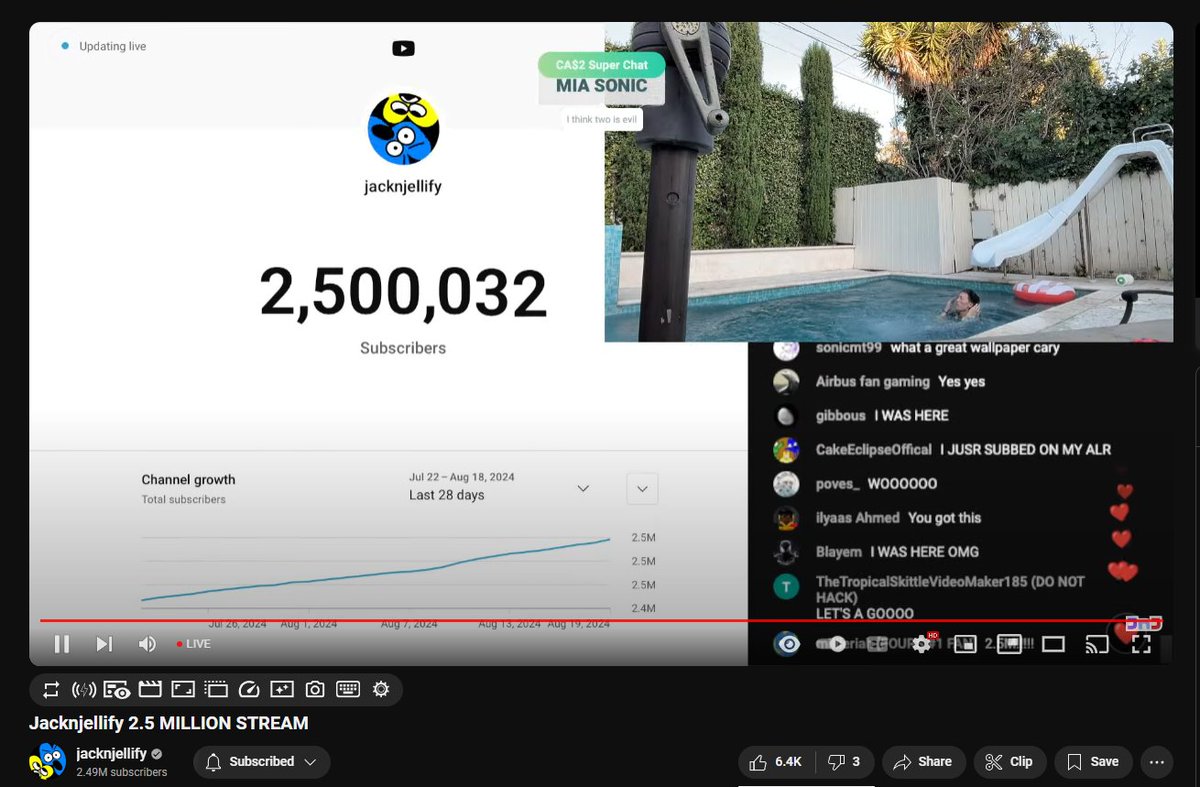
Task: Save the video to a playlist
Action: coord(1092,761)
